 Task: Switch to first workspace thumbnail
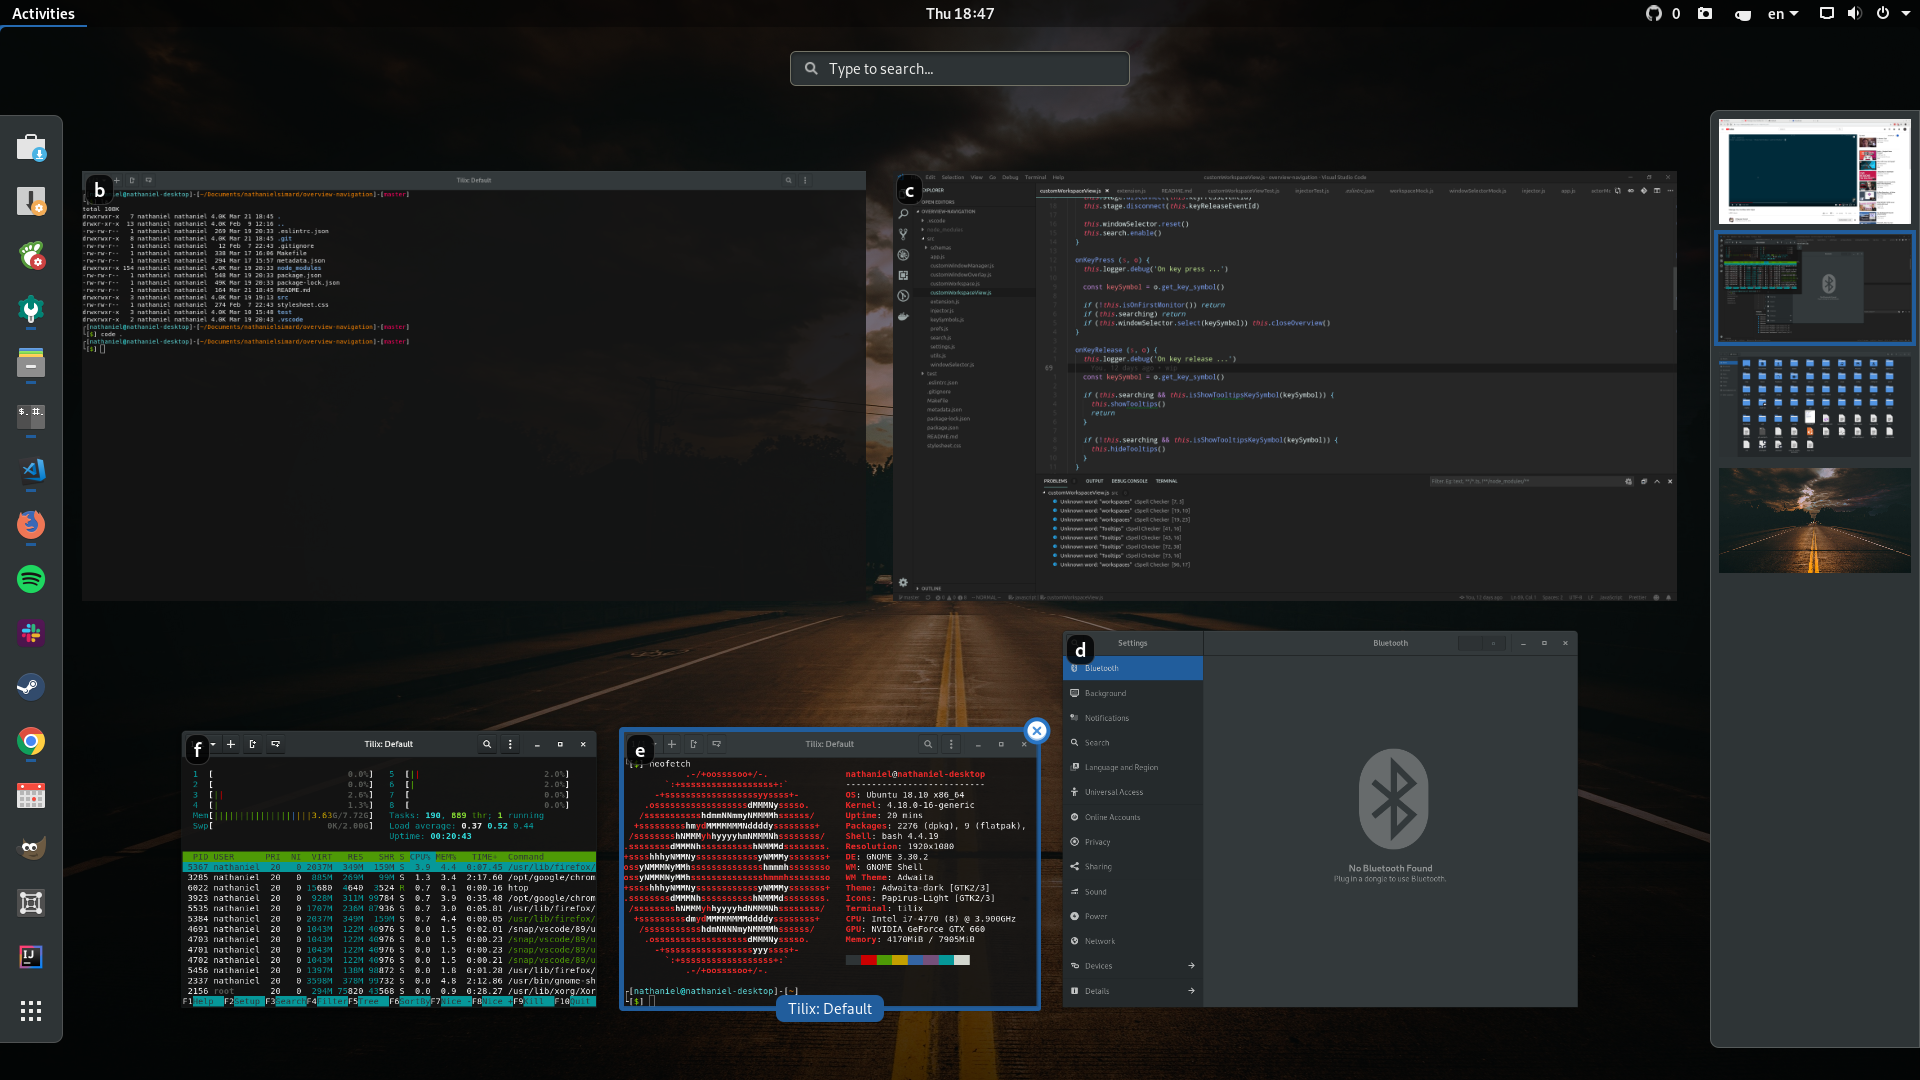[x=1814, y=171]
